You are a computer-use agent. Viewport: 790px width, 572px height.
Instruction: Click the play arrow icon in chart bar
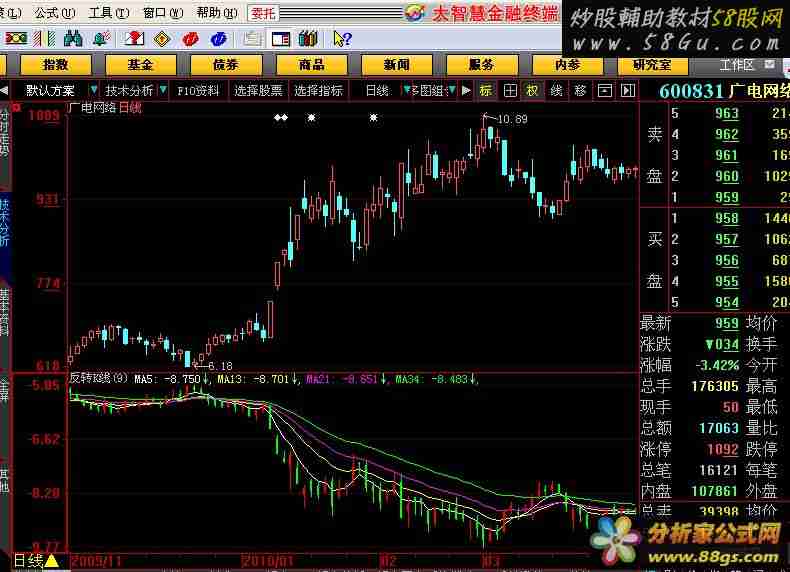point(465,90)
